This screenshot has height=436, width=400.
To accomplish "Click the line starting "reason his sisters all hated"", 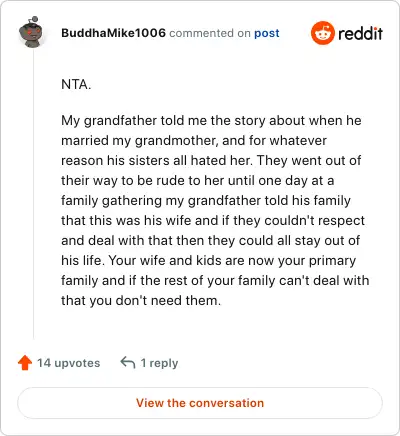I will click(211, 161).
